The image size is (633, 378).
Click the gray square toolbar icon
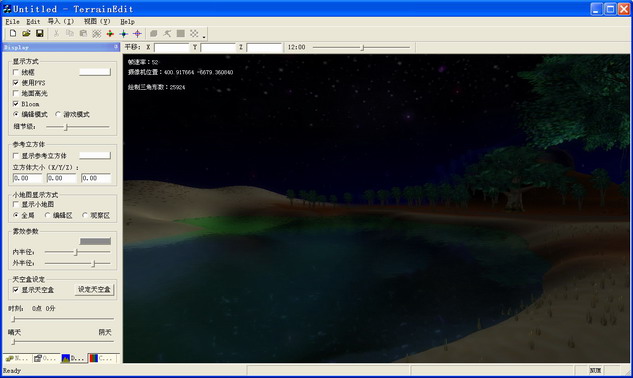click(x=181, y=34)
